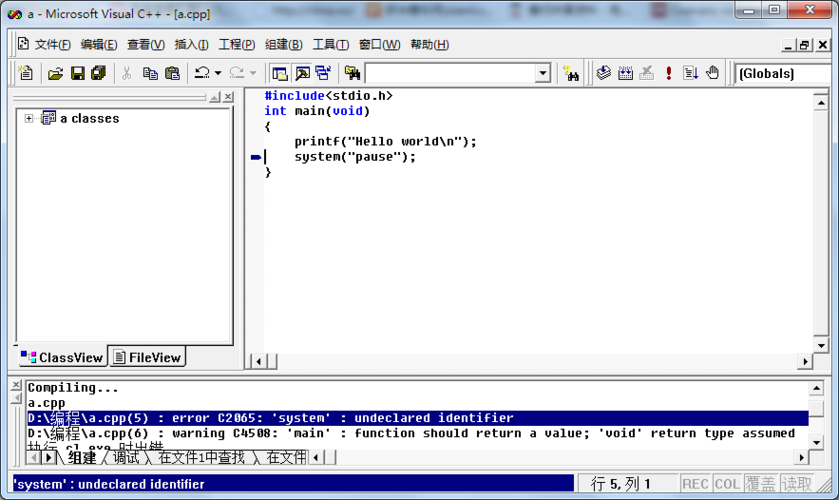Select the 调试 output tab
Screen dimensions: 839x500
click(125, 458)
